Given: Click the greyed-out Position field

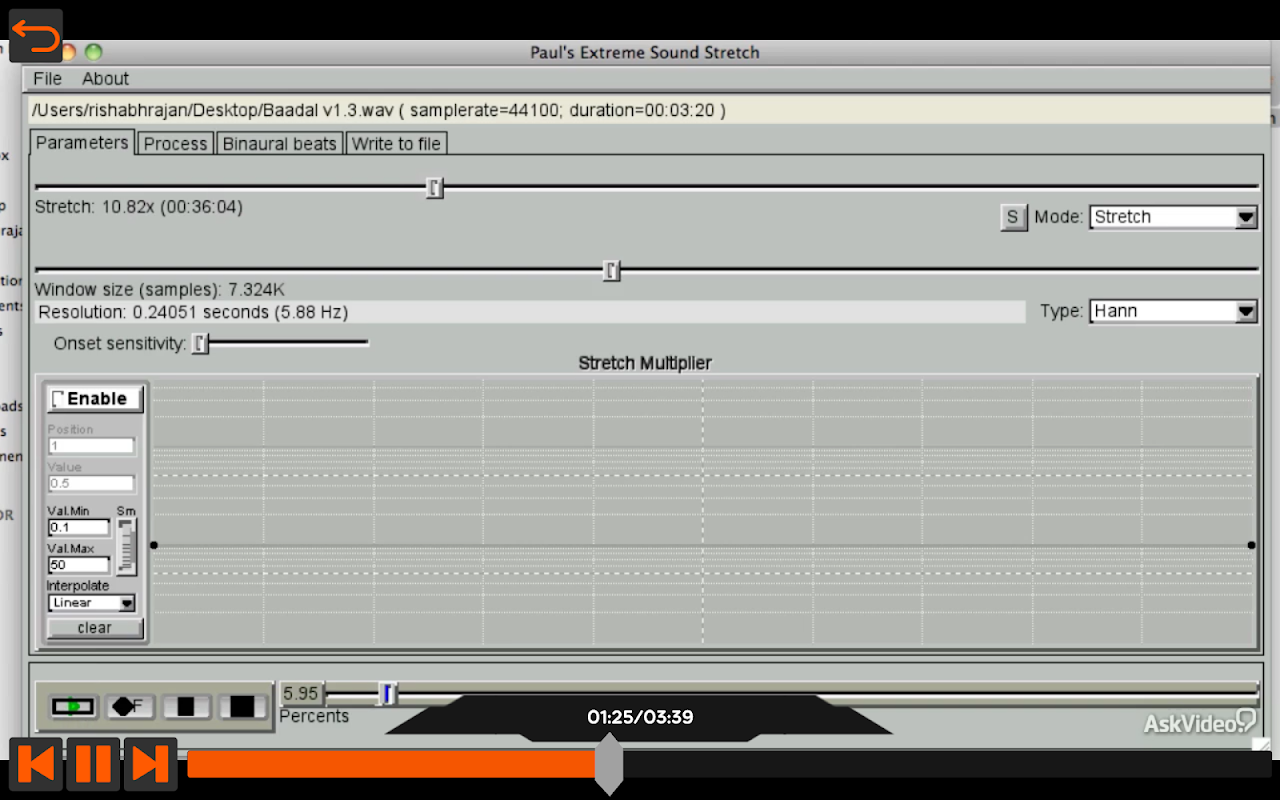Looking at the screenshot, I should (91, 446).
